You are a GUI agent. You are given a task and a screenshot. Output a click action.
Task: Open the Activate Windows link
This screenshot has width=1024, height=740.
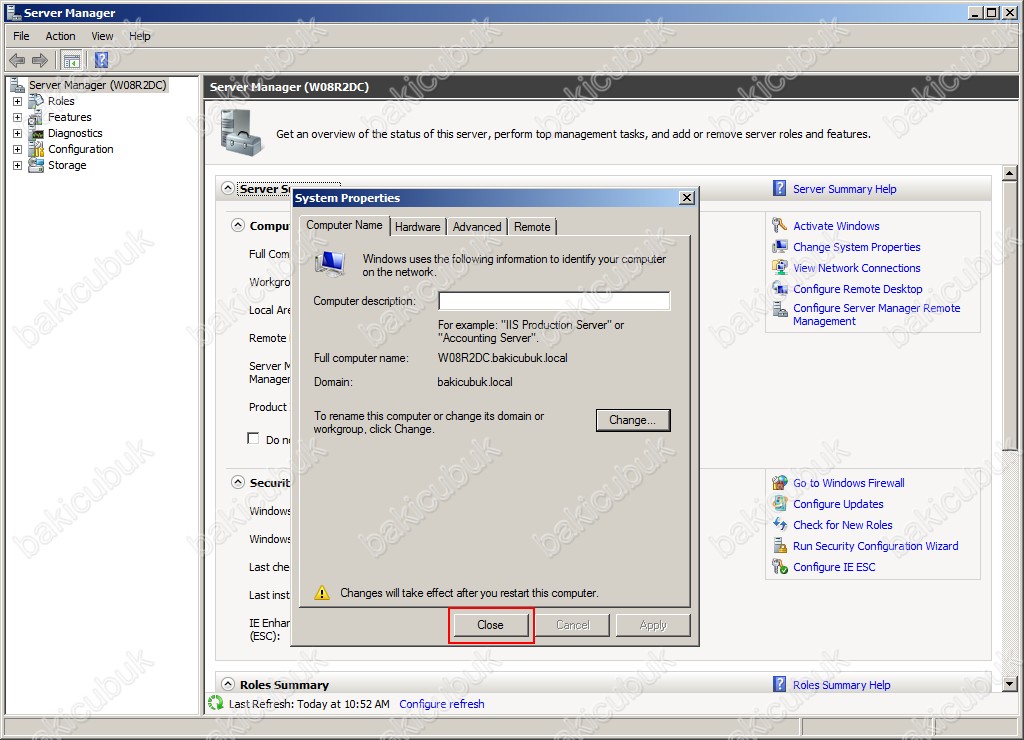(836, 226)
